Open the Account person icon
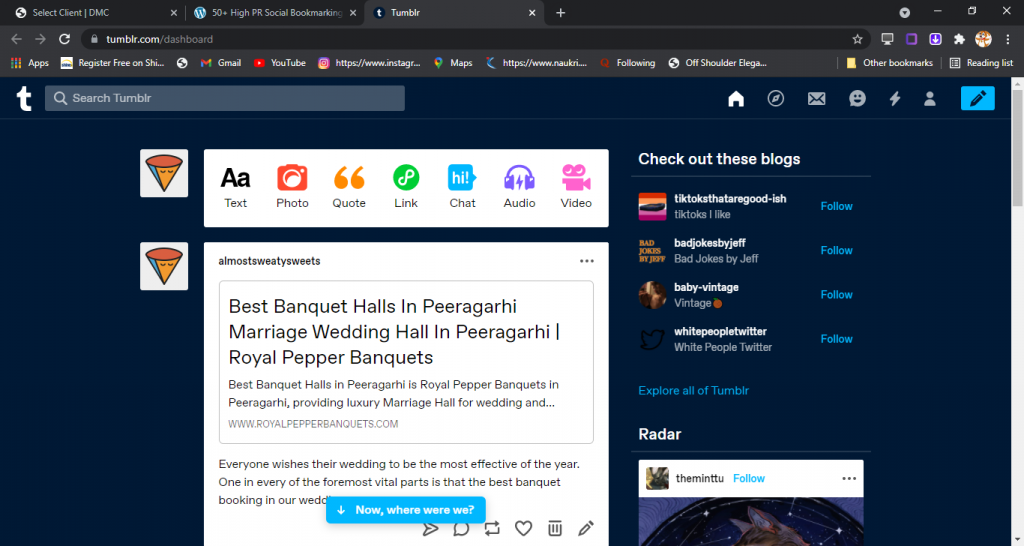Viewport: 1024px width, 546px height. [x=930, y=99]
